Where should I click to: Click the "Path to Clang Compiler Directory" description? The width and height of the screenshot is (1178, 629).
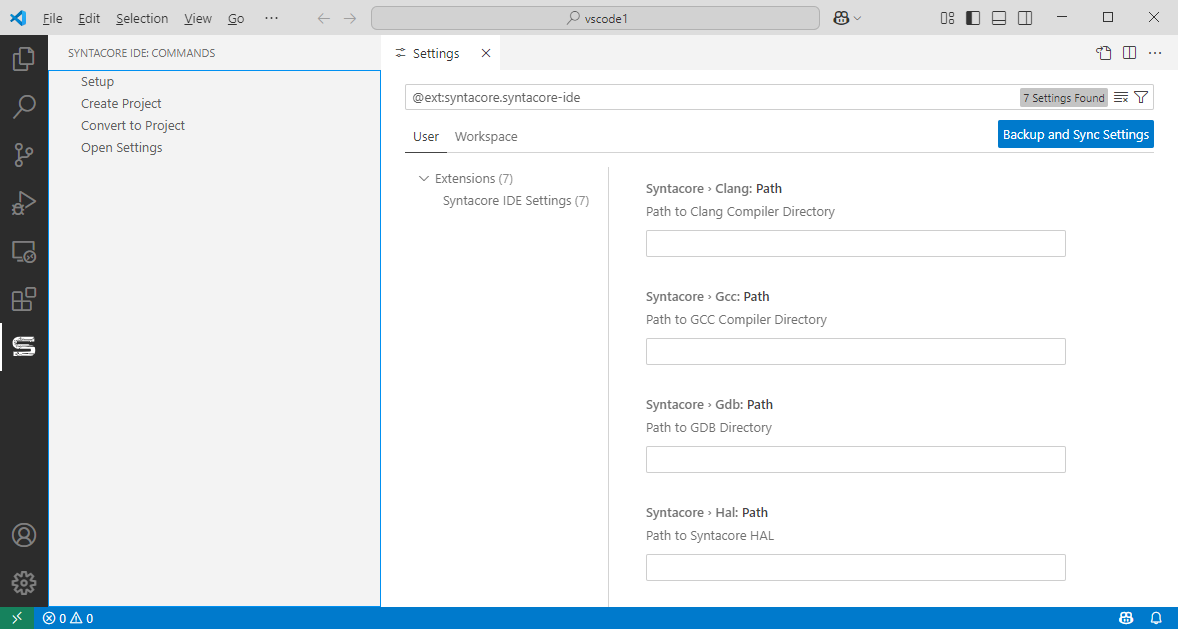click(740, 212)
